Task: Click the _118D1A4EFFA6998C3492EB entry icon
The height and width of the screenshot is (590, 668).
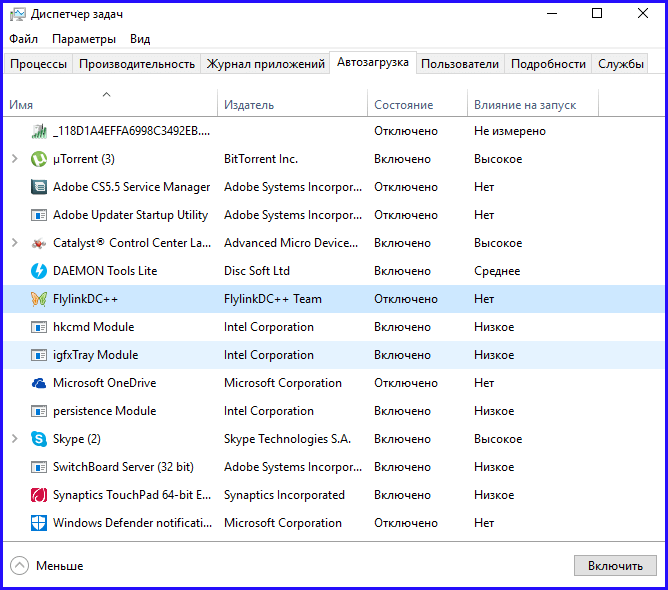Action: (39, 131)
